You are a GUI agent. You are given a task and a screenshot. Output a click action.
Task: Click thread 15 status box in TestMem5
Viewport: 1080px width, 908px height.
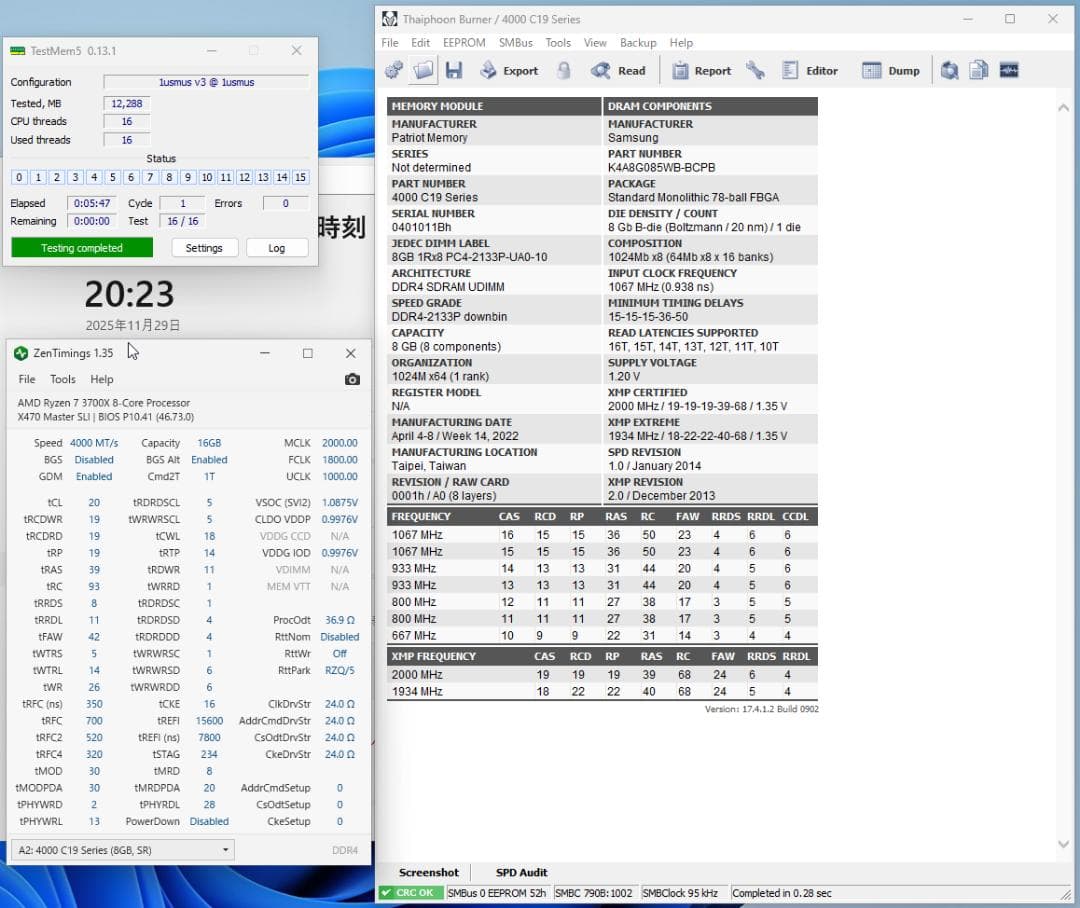pos(300,178)
